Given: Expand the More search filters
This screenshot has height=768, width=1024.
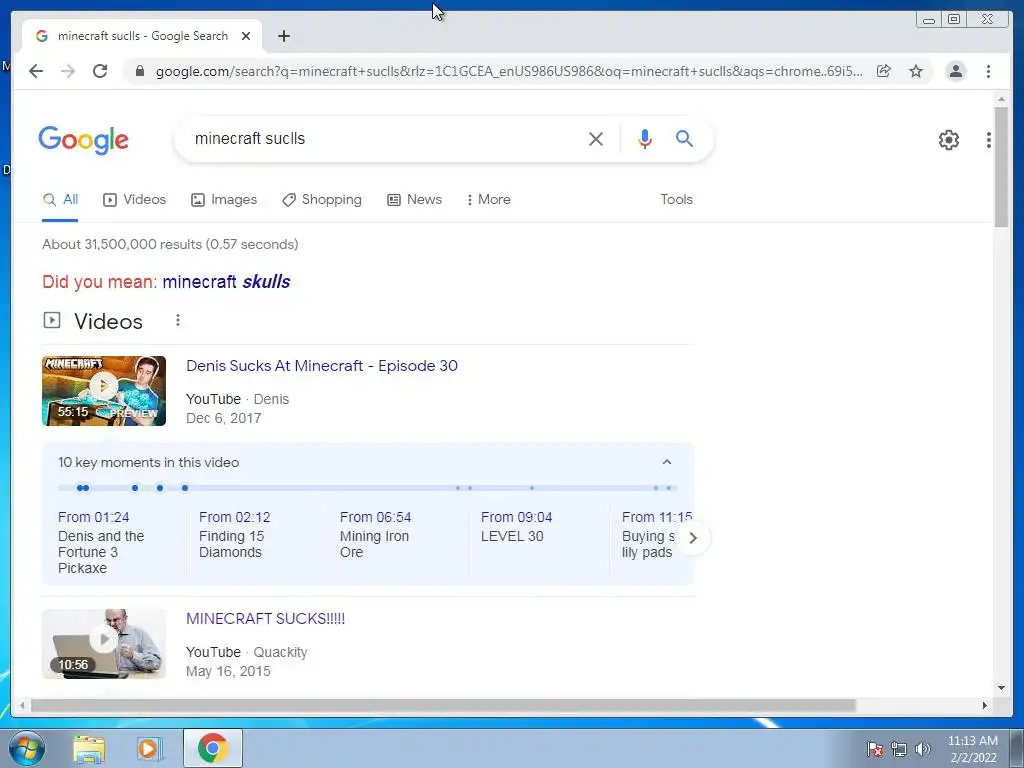Looking at the screenshot, I should (x=488, y=200).
